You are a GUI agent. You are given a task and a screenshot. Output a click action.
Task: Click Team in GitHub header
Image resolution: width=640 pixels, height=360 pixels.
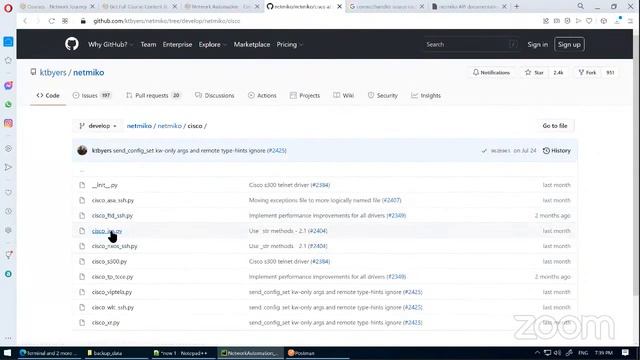(x=148, y=44)
